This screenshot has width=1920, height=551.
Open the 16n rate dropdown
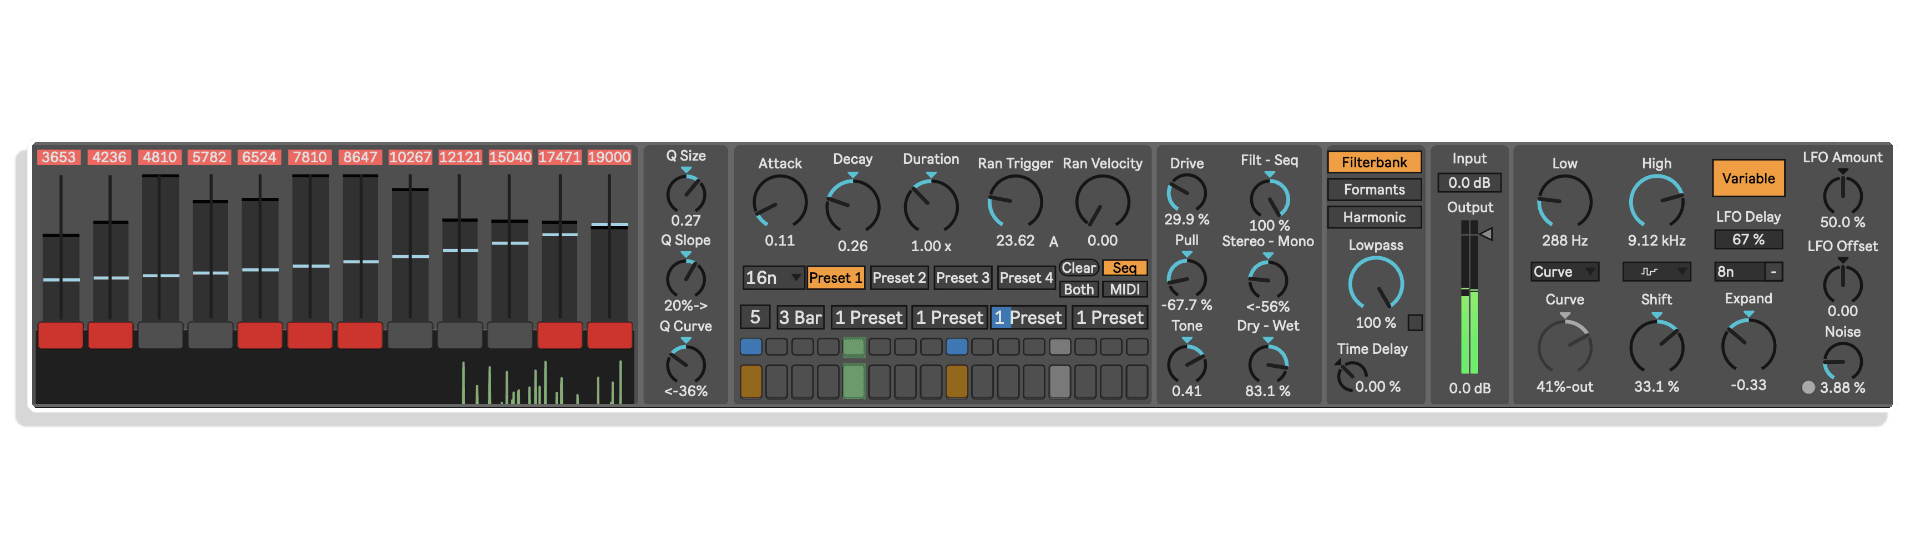(773, 277)
